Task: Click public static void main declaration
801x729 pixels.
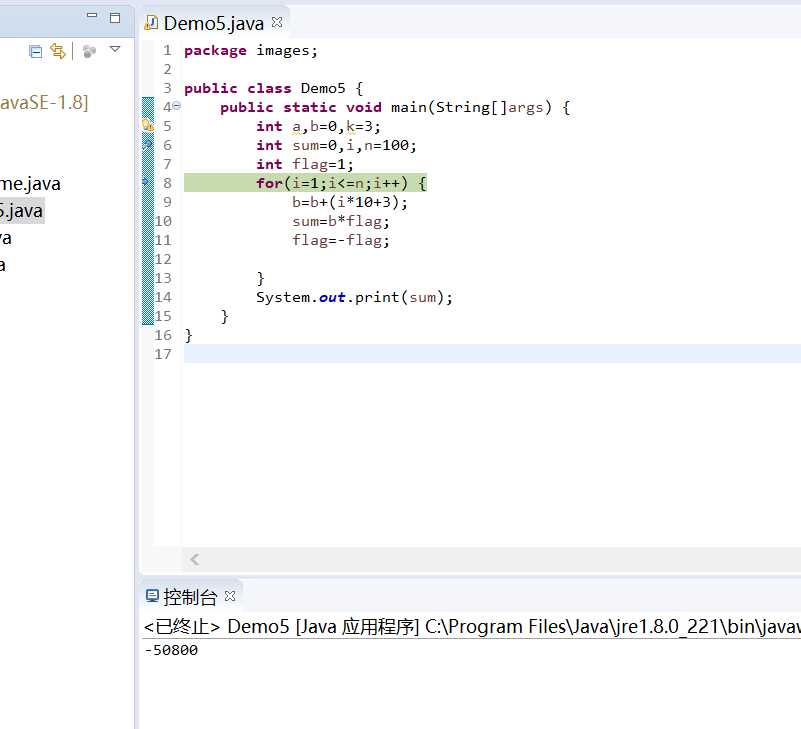Action: point(395,107)
